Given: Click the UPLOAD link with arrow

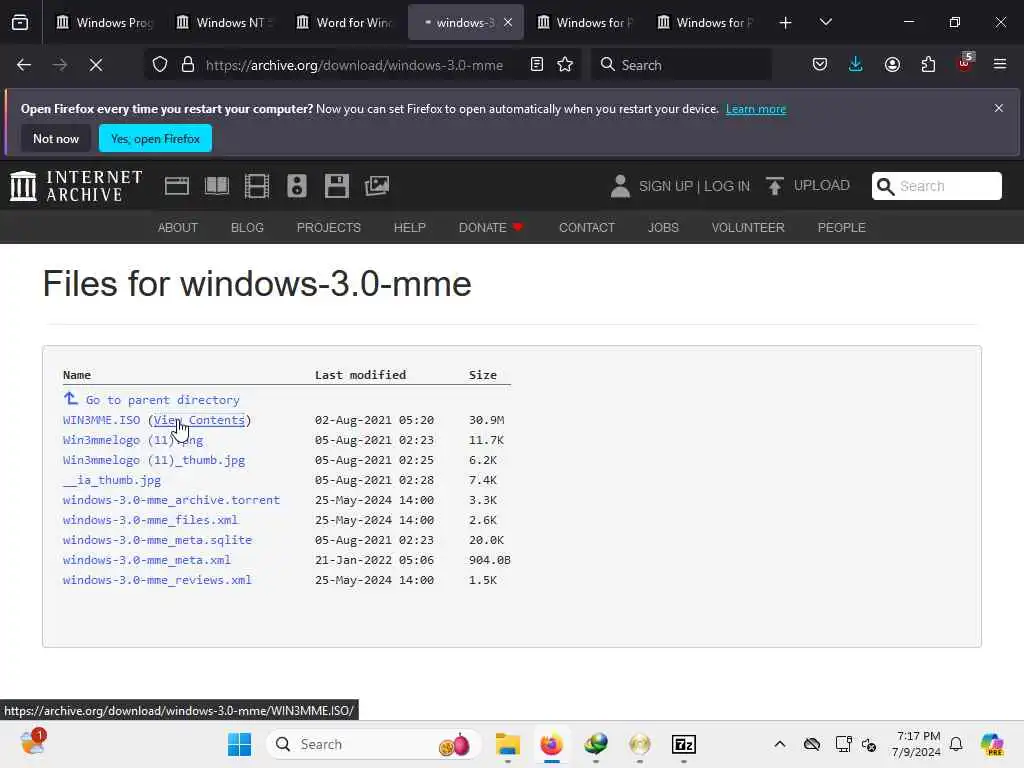Looking at the screenshot, I should pyautogui.click(x=808, y=185).
